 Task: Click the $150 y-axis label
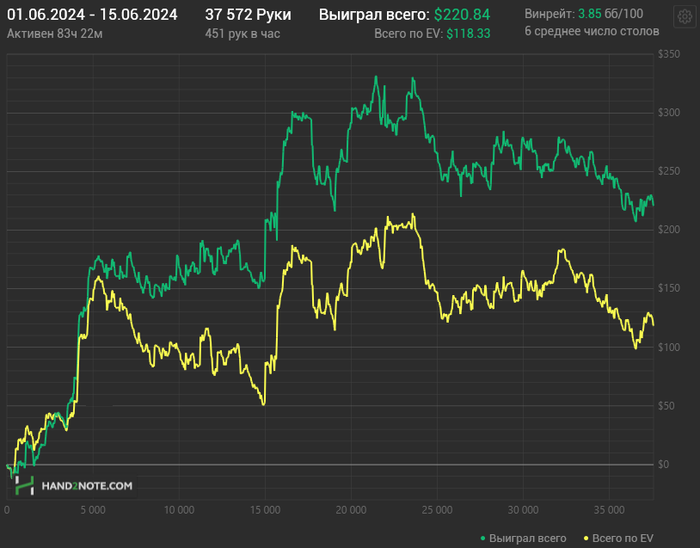pos(669,288)
